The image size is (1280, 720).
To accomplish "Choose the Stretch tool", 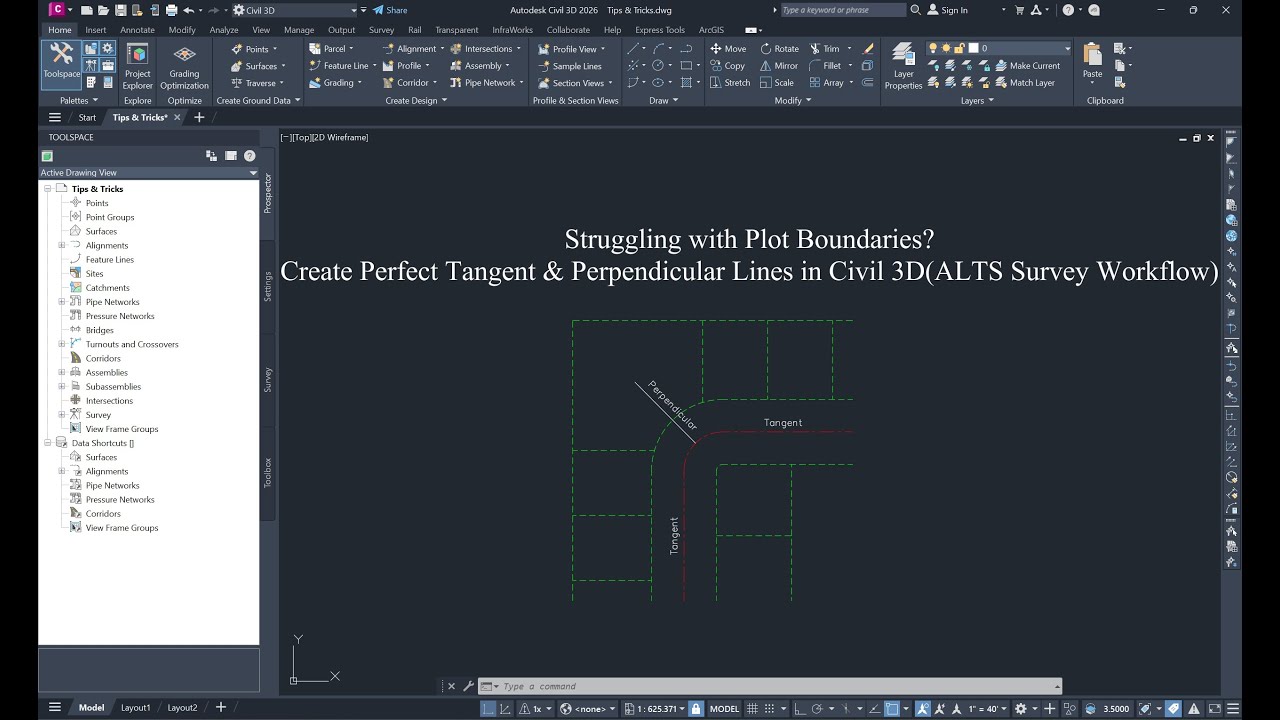I will tap(730, 83).
